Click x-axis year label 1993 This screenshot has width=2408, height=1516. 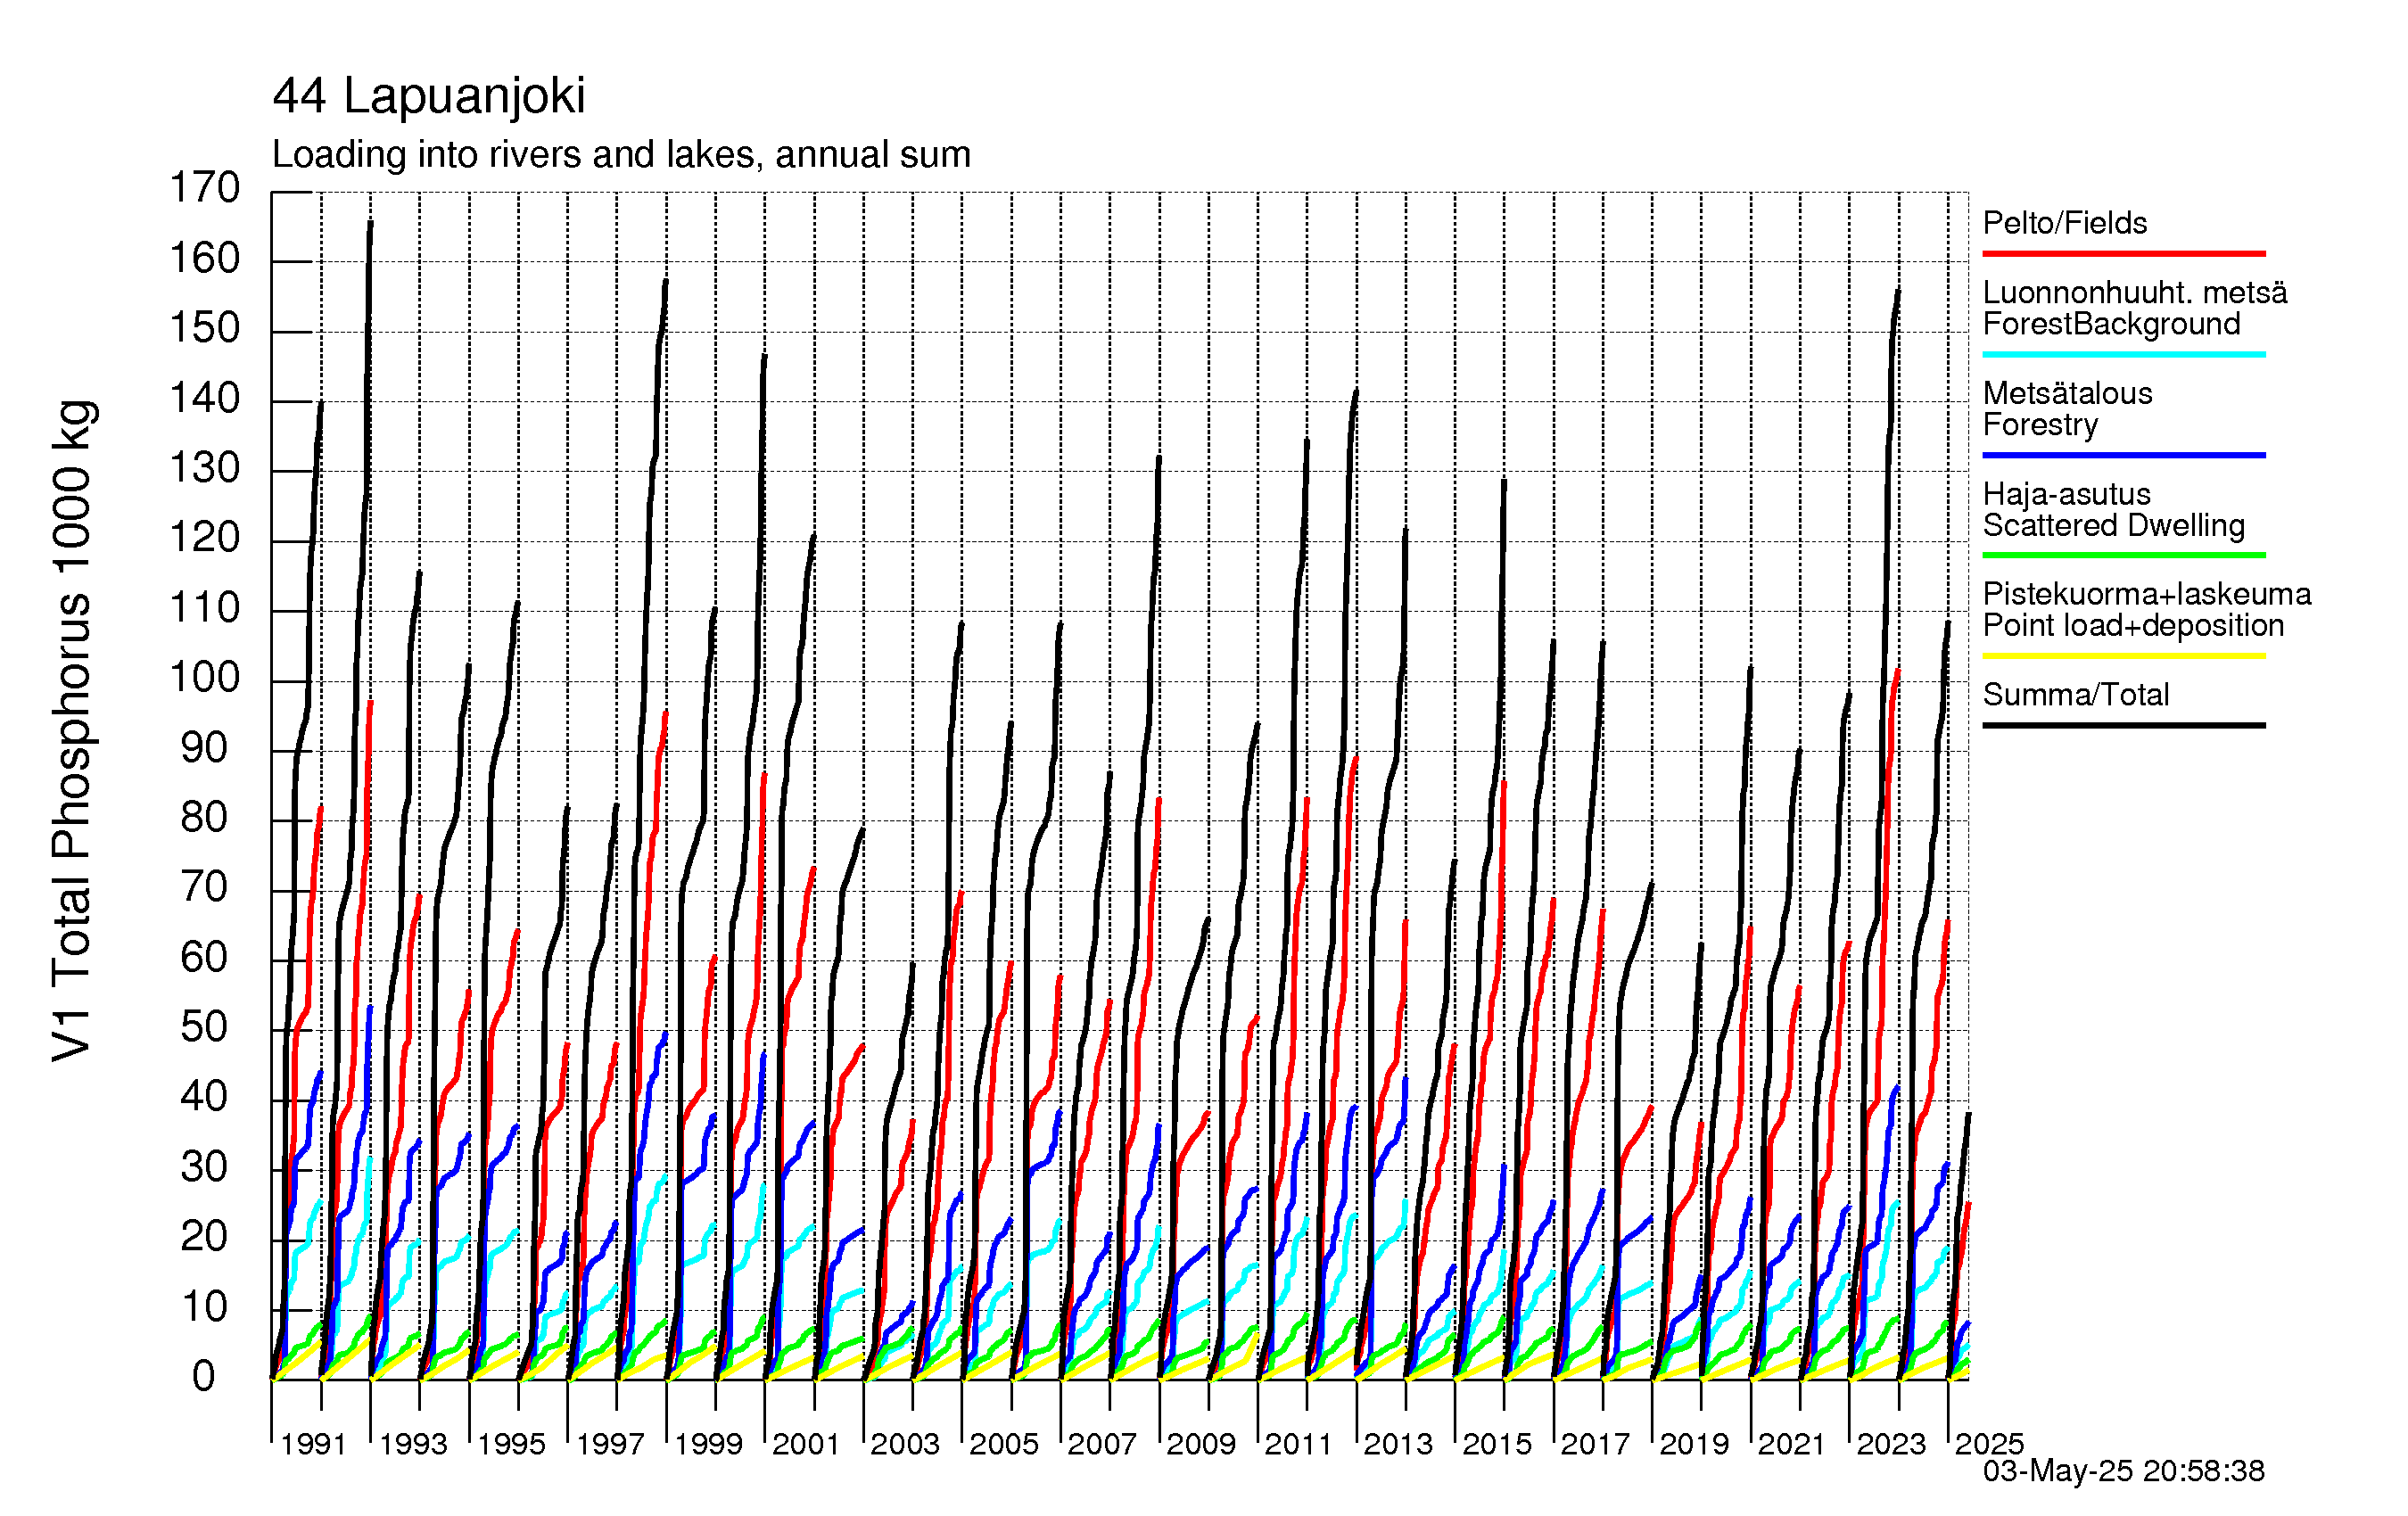tap(412, 1444)
